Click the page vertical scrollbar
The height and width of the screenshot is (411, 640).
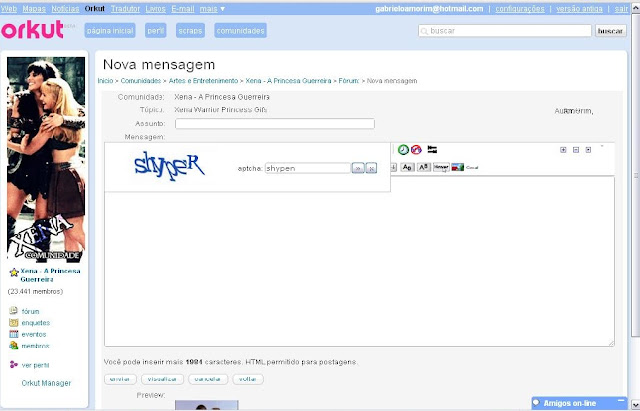pyautogui.click(x=636, y=176)
